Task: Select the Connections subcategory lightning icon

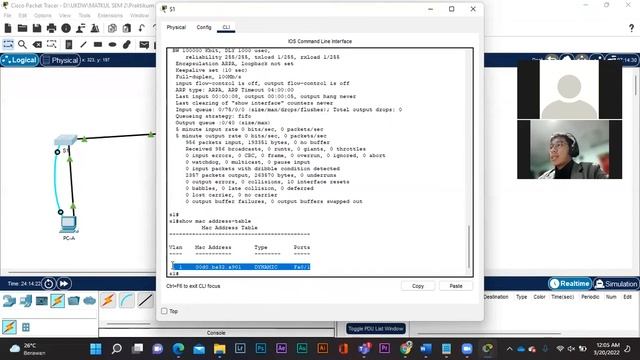Action: pyautogui.click(x=9, y=327)
